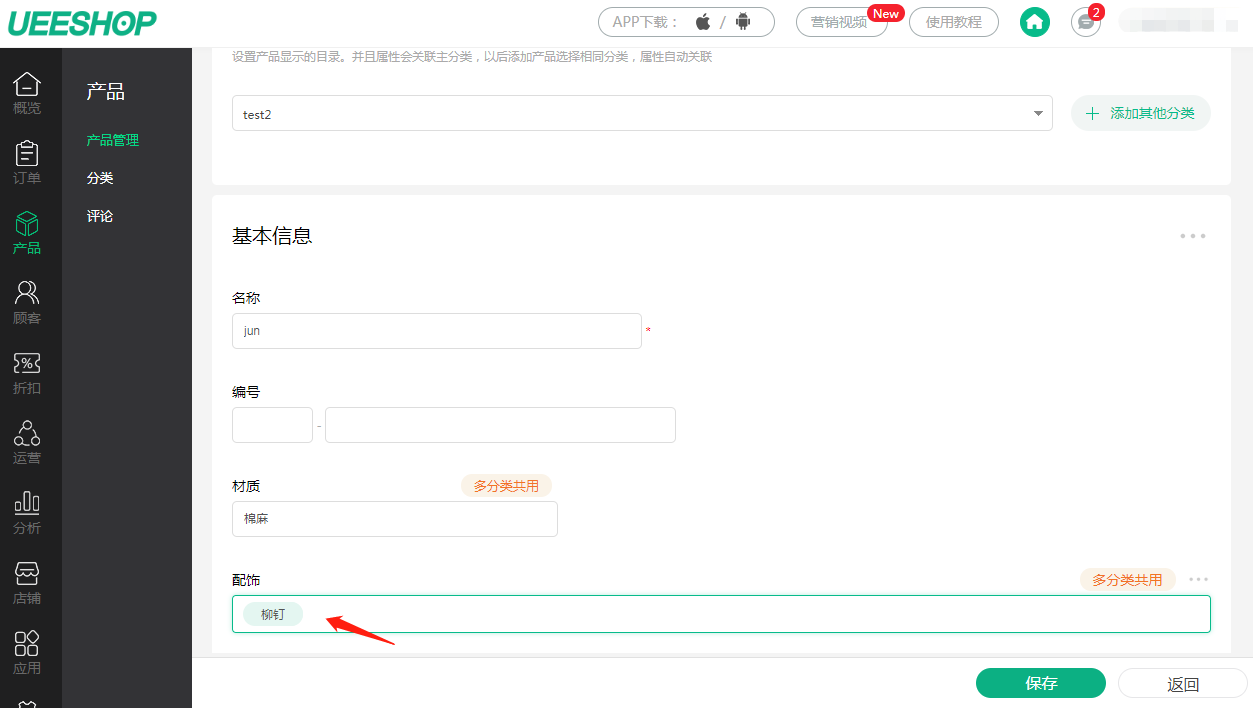The image size is (1253, 708).
Task: Open the messages icon with badge 2
Action: click(1086, 22)
